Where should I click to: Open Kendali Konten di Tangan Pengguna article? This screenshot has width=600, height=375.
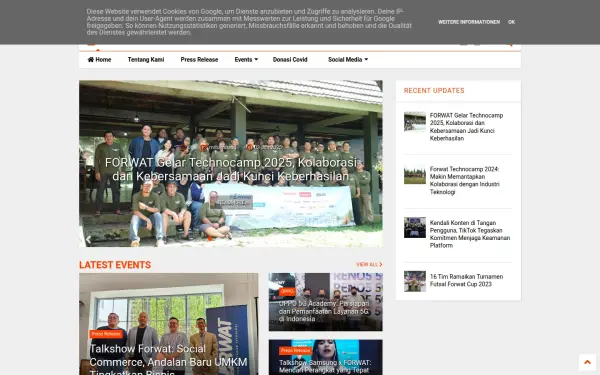(x=470, y=234)
